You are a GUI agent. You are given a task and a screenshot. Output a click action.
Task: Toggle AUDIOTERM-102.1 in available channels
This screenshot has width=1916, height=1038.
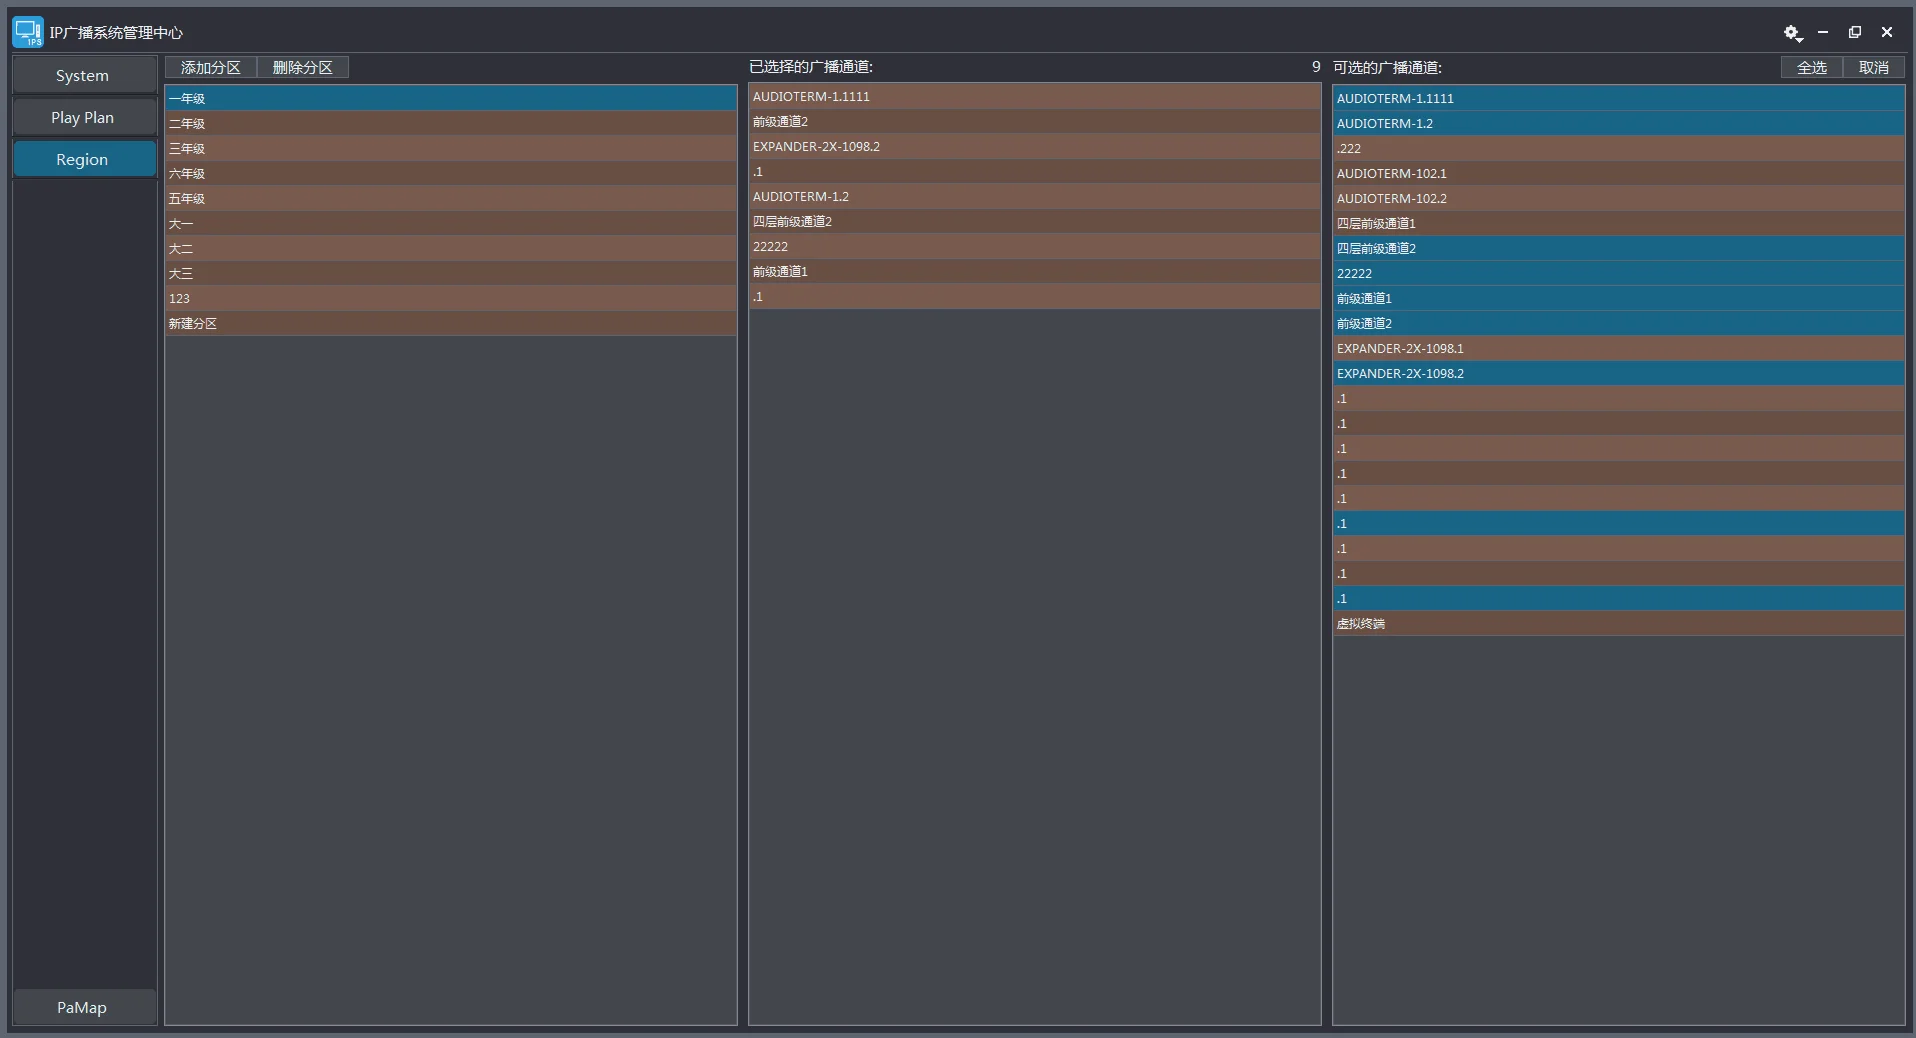1617,173
